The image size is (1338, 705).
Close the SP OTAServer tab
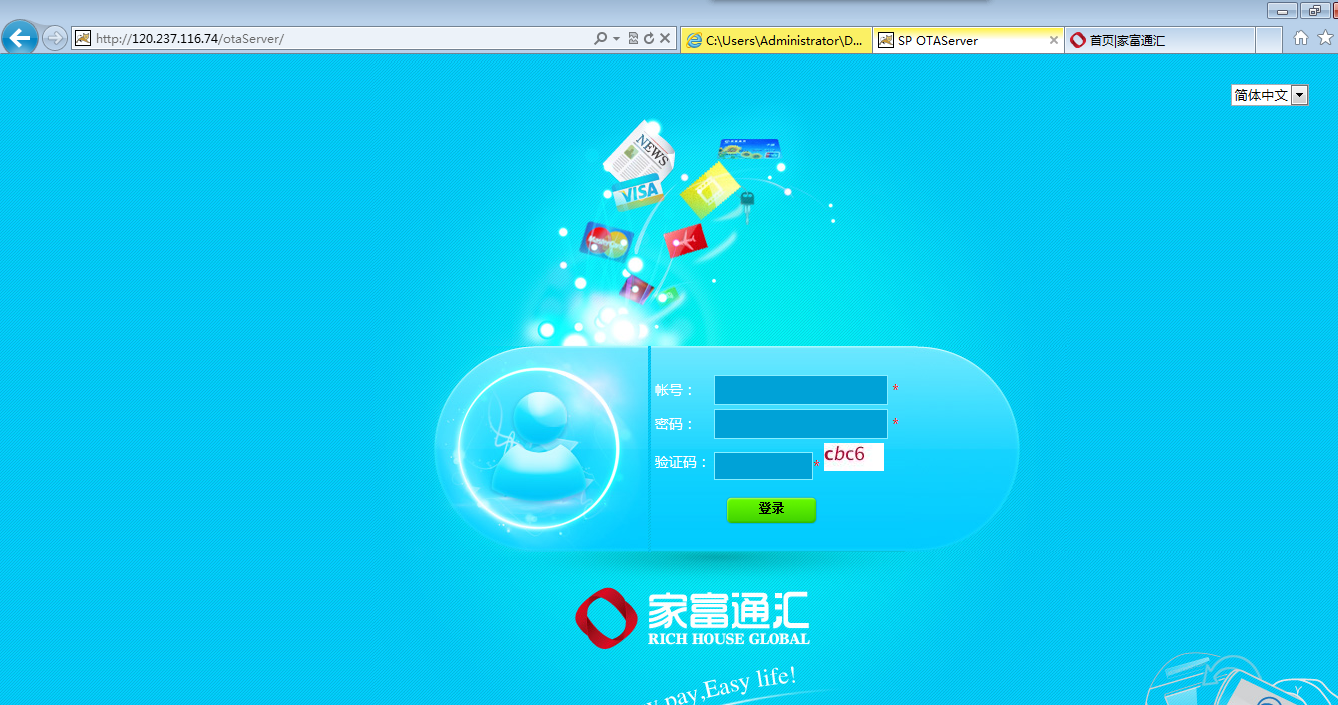click(x=1053, y=40)
